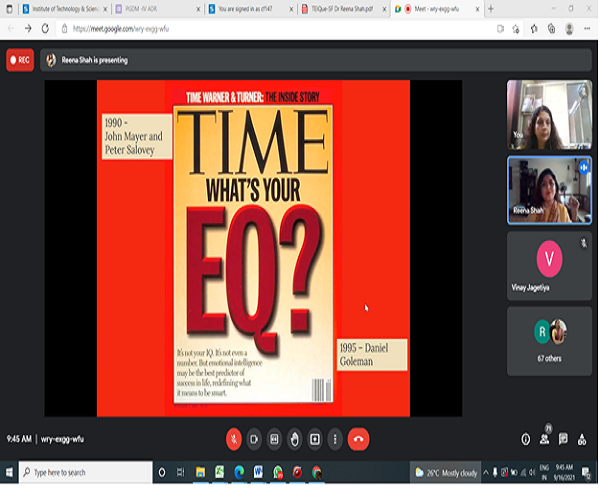Open the chat panel
The height and width of the screenshot is (500, 600).
563,439
